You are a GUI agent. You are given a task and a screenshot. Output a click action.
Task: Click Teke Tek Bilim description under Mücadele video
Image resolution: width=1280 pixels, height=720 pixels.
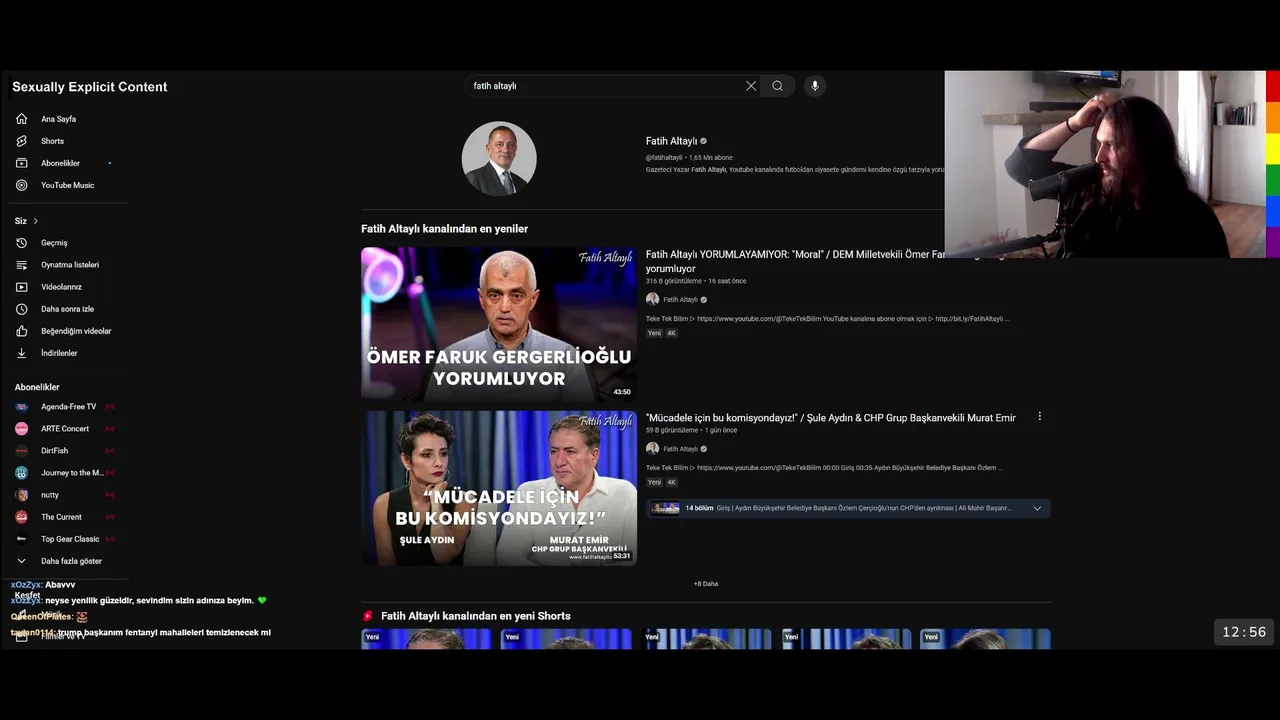tap(824, 468)
